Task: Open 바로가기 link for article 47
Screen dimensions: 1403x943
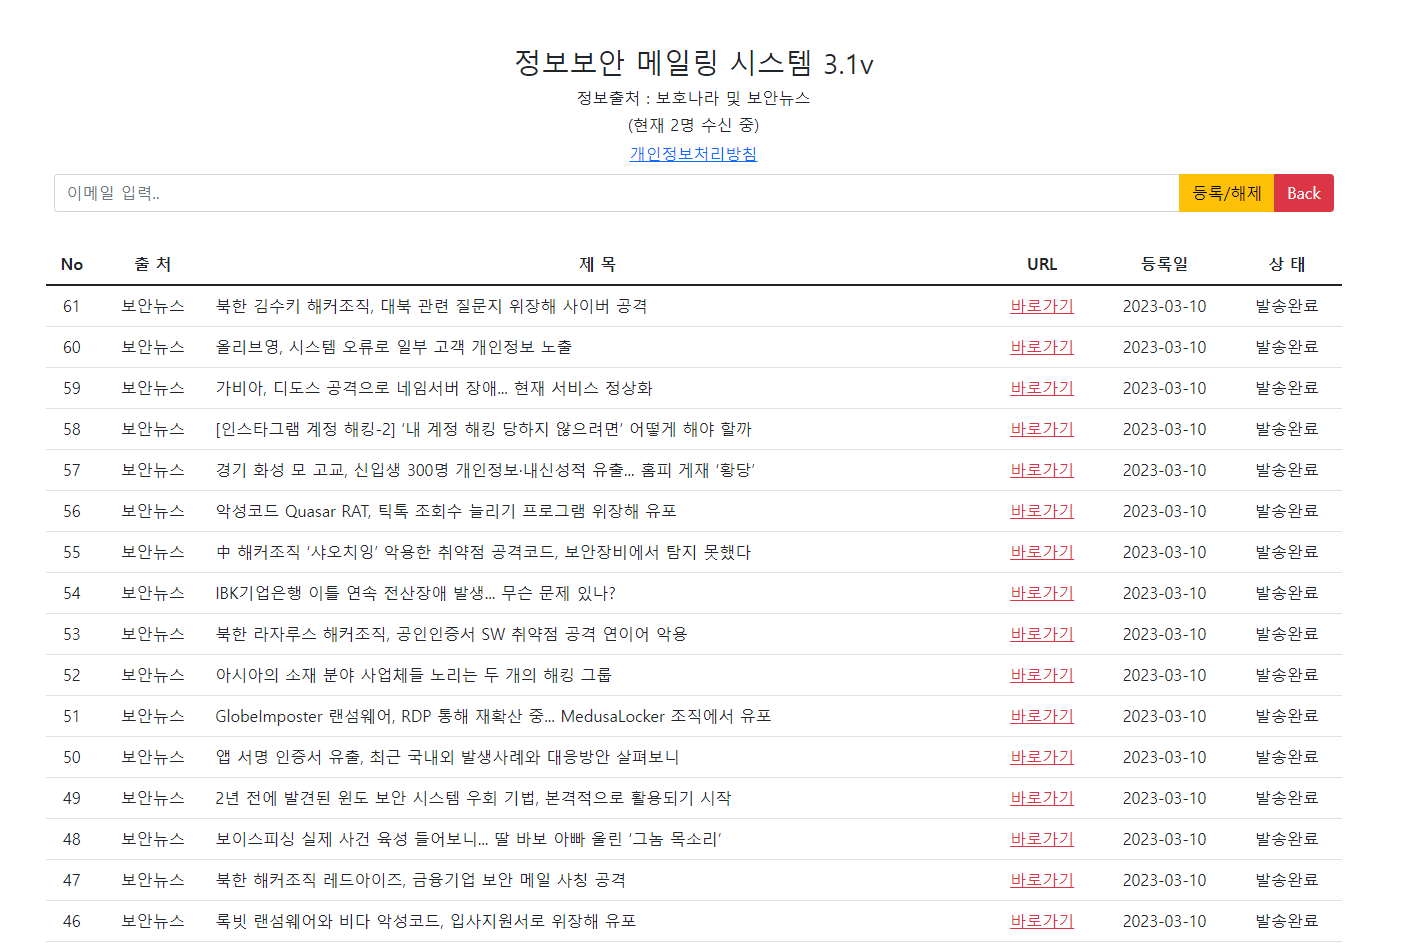Action: coord(1042,880)
